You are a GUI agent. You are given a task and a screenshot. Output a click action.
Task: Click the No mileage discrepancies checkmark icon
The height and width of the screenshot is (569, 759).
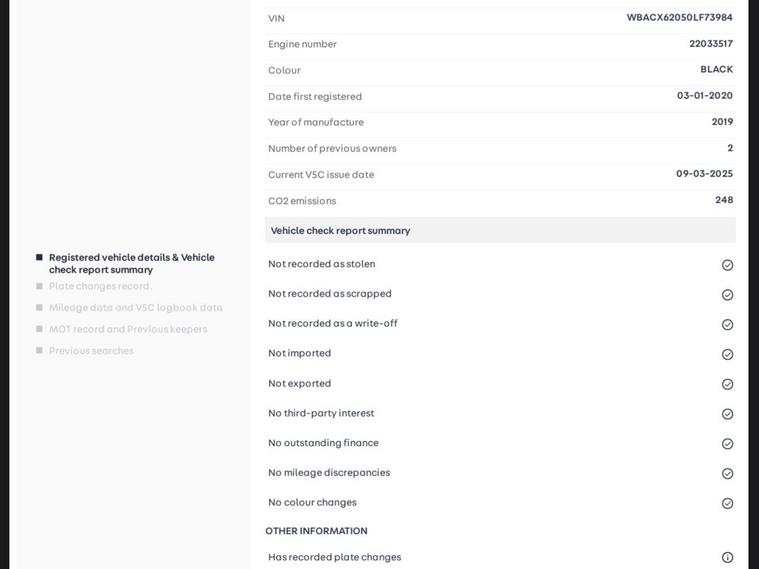pyautogui.click(x=727, y=474)
